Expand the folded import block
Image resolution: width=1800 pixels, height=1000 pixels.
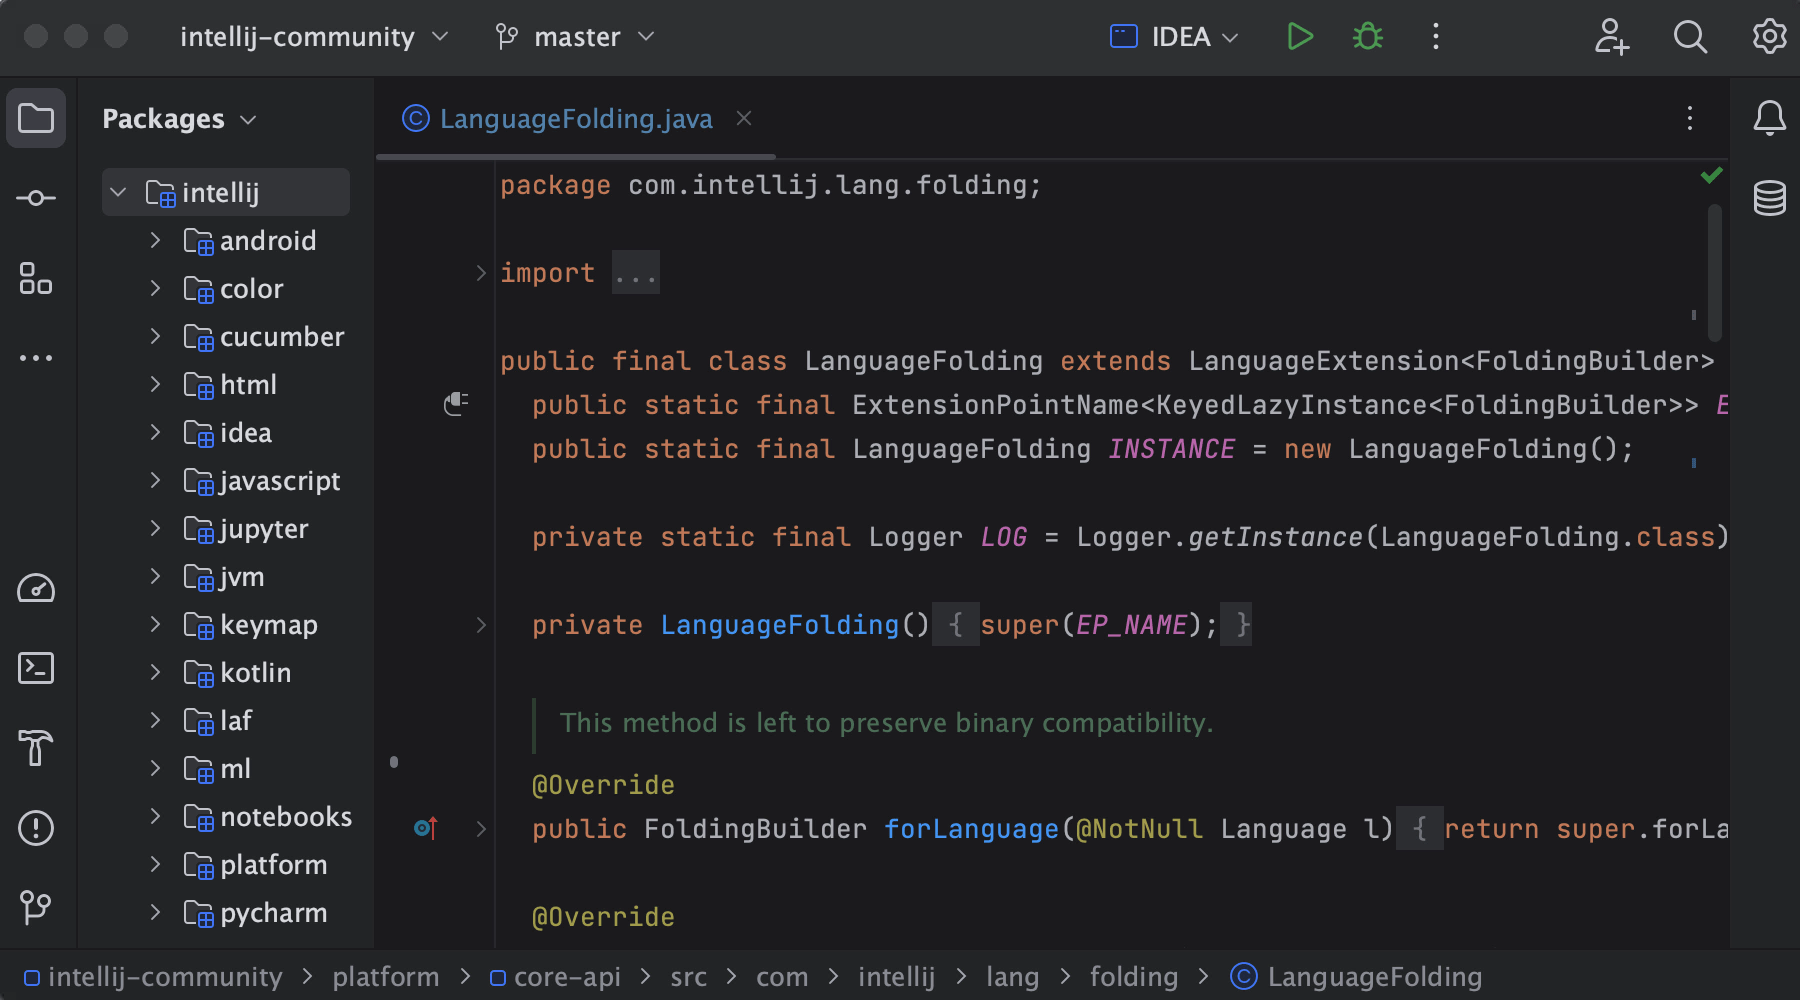coord(481,272)
